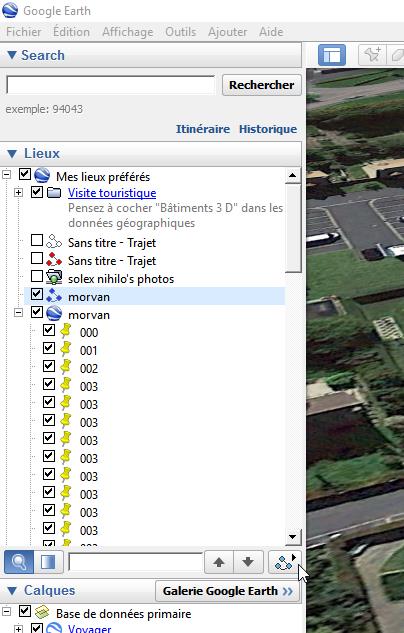Open the Fichier menu
The width and height of the screenshot is (404, 633).
[x=24, y=31]
